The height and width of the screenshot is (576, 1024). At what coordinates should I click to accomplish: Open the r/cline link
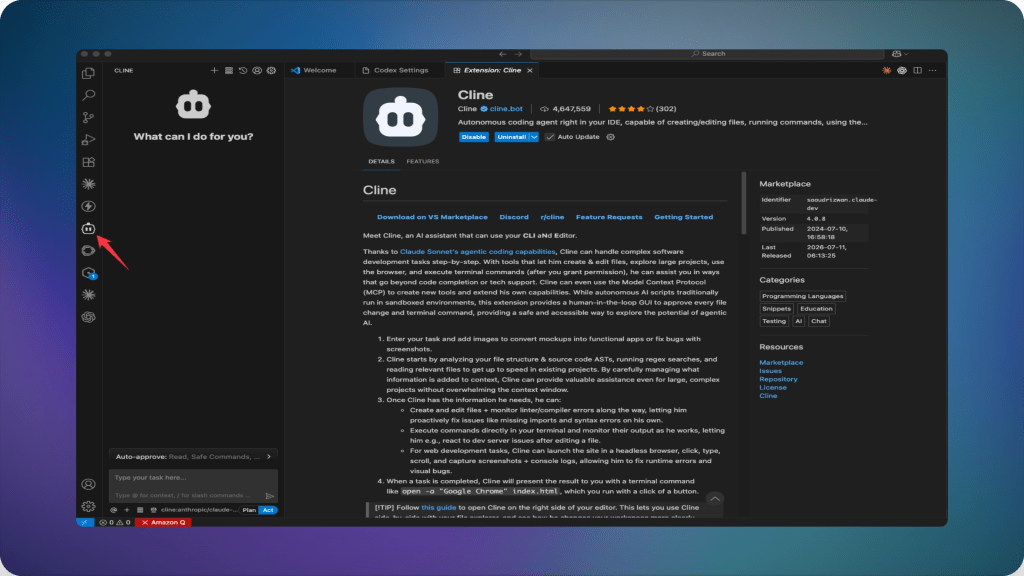(552, 217)
